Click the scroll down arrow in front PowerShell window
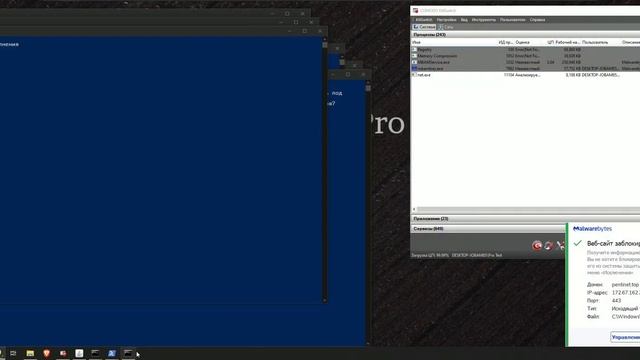The height and width of the screenshot is (360, 640). 325,300
